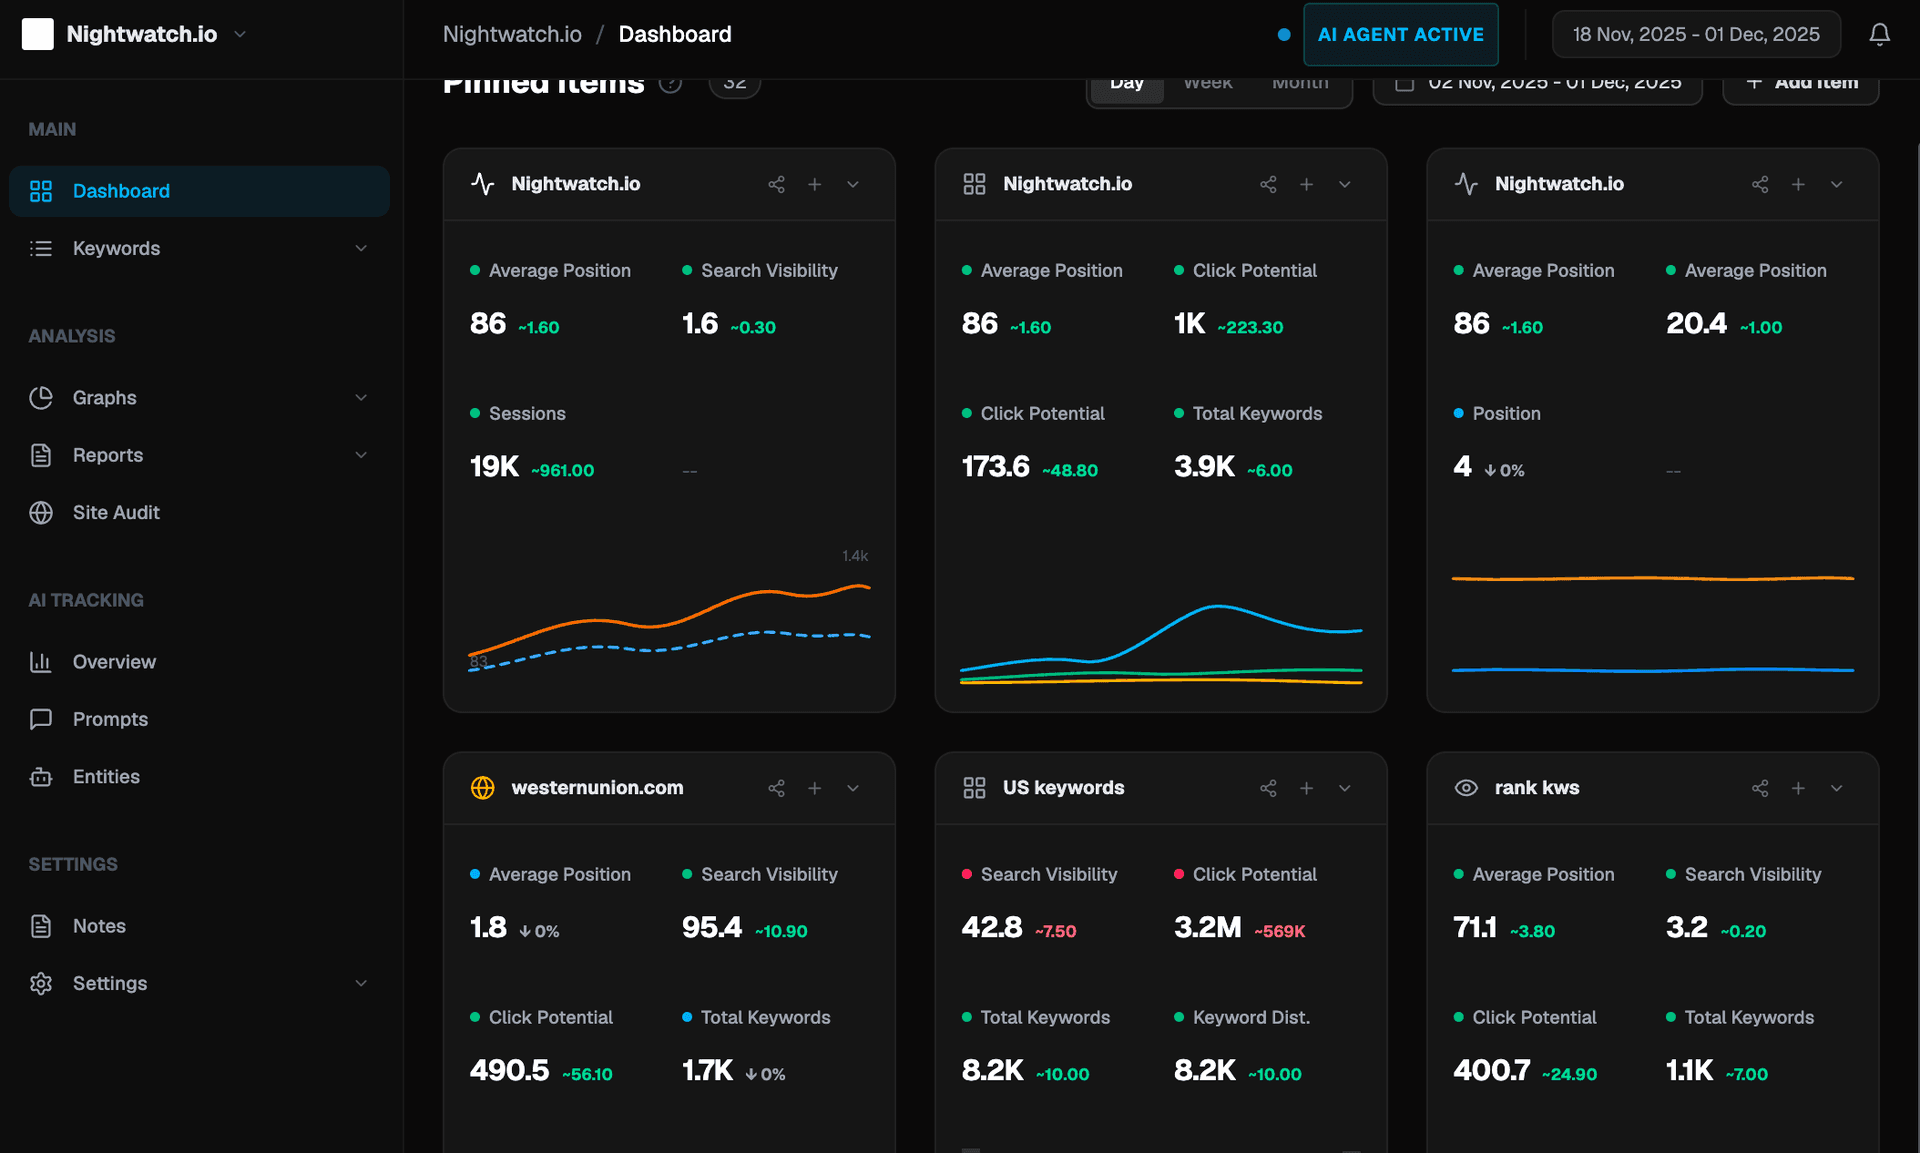Click the 3.9K Total Keywords value
Viewport: 1920px width, 1153px height.
(x=1204, y=467)
